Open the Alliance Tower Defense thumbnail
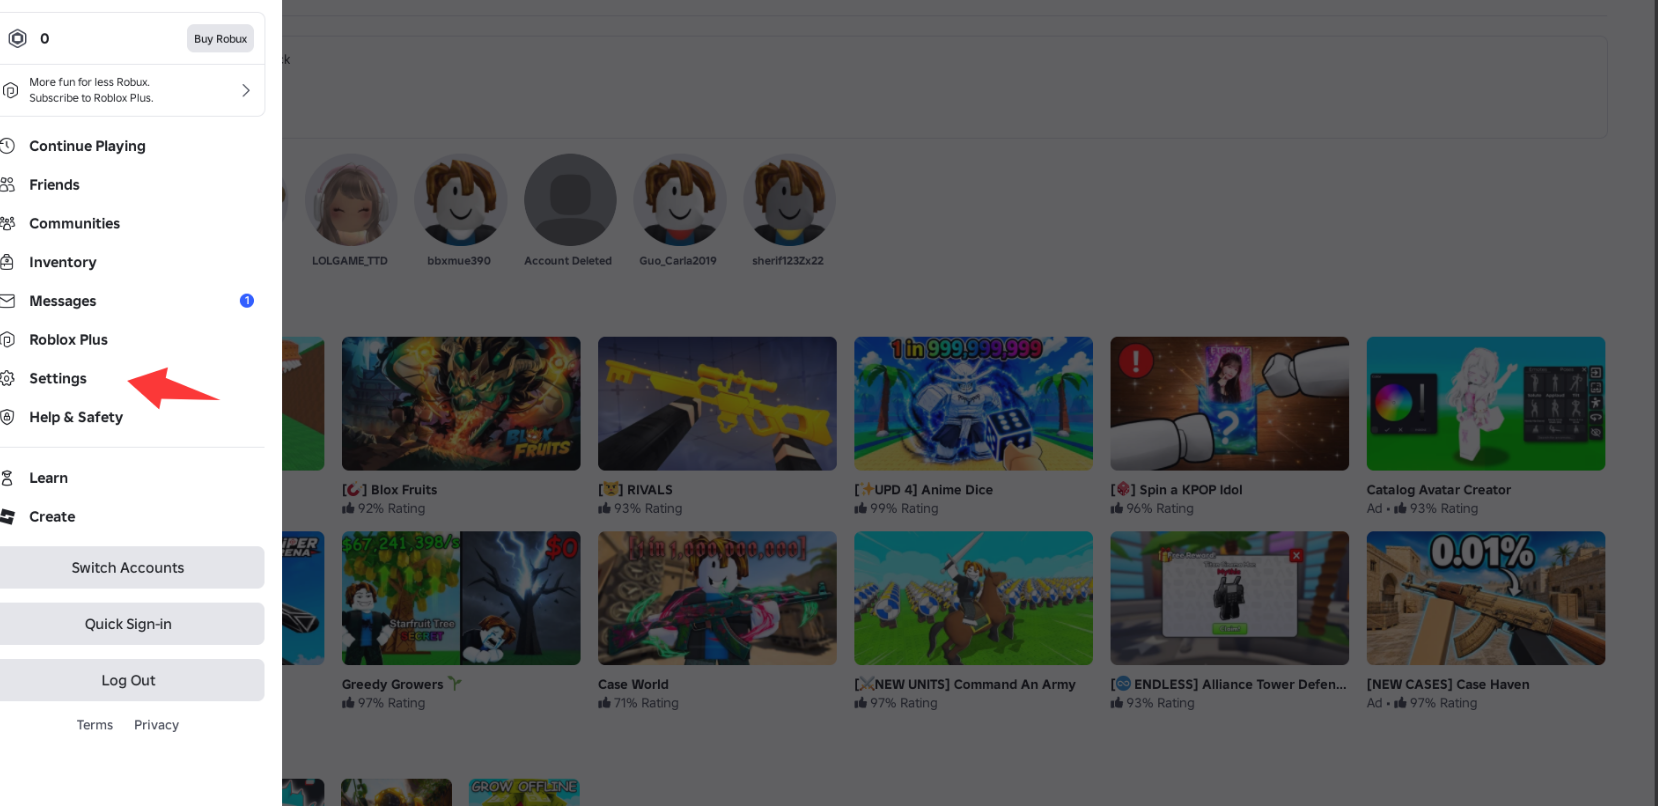1658x806 pixels. 1229,598
